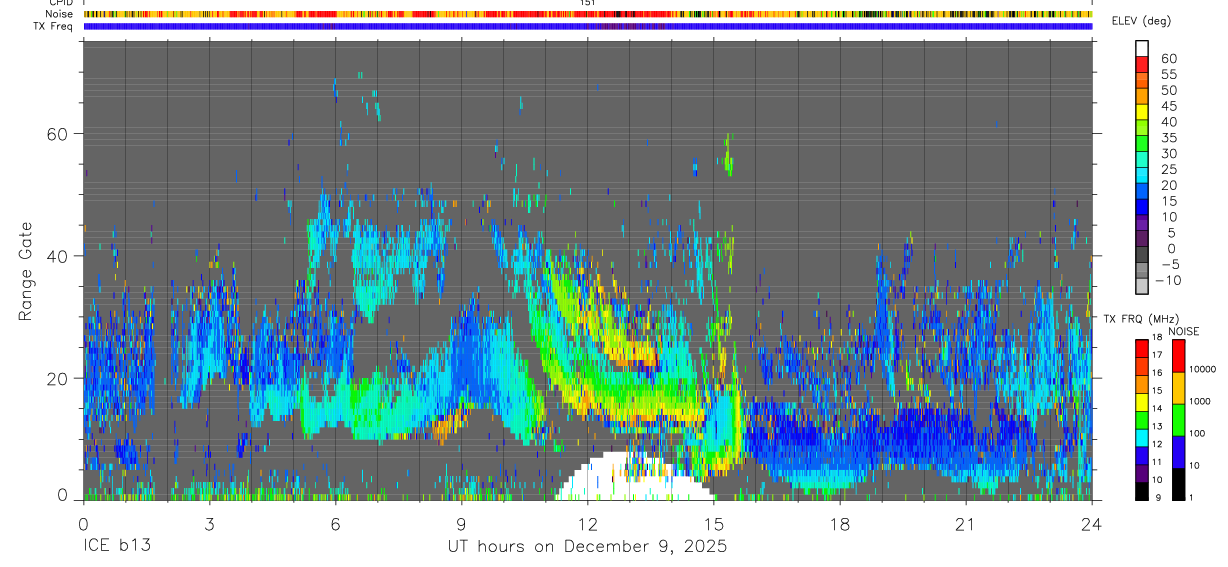Click the '9' tick on UT hours axis
Viewport: 1228px width, 567px height.
pos(461,524)
